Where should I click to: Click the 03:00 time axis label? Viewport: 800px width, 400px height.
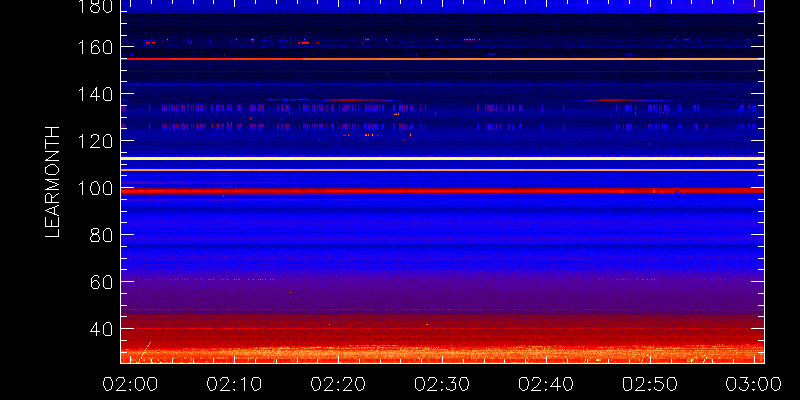pos(755,384)
